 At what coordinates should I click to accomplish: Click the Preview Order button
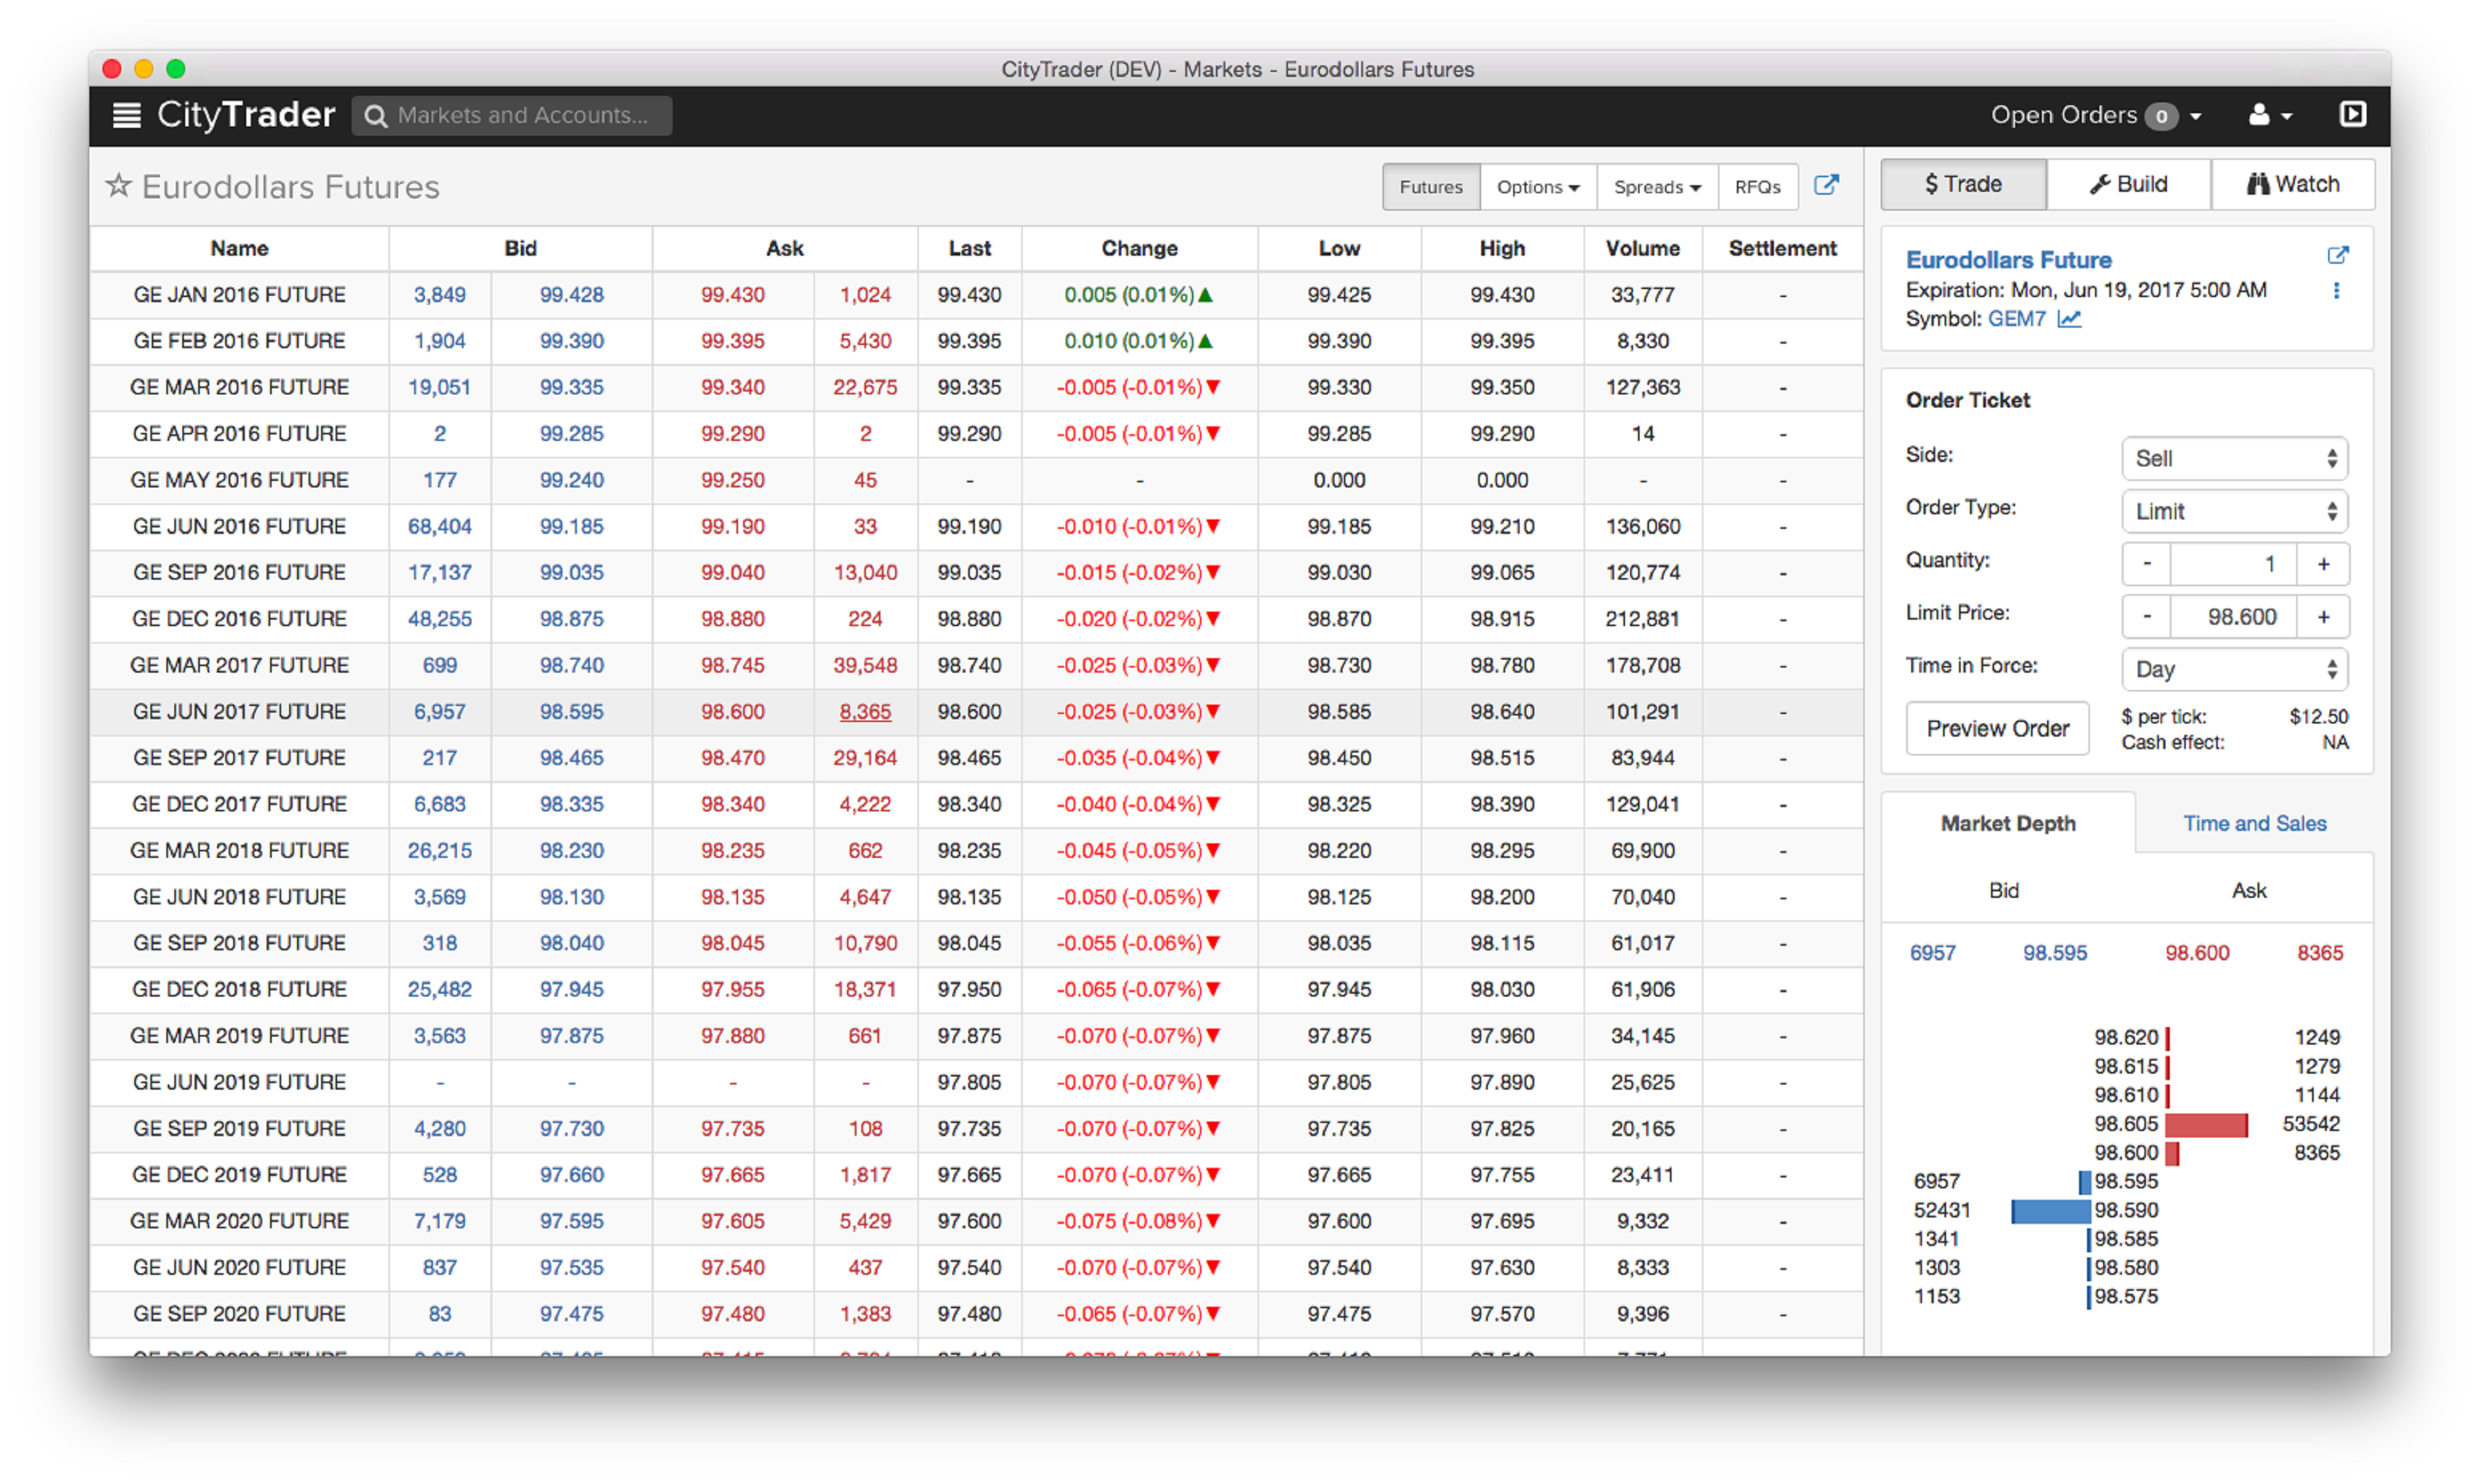pos(1997,728)
